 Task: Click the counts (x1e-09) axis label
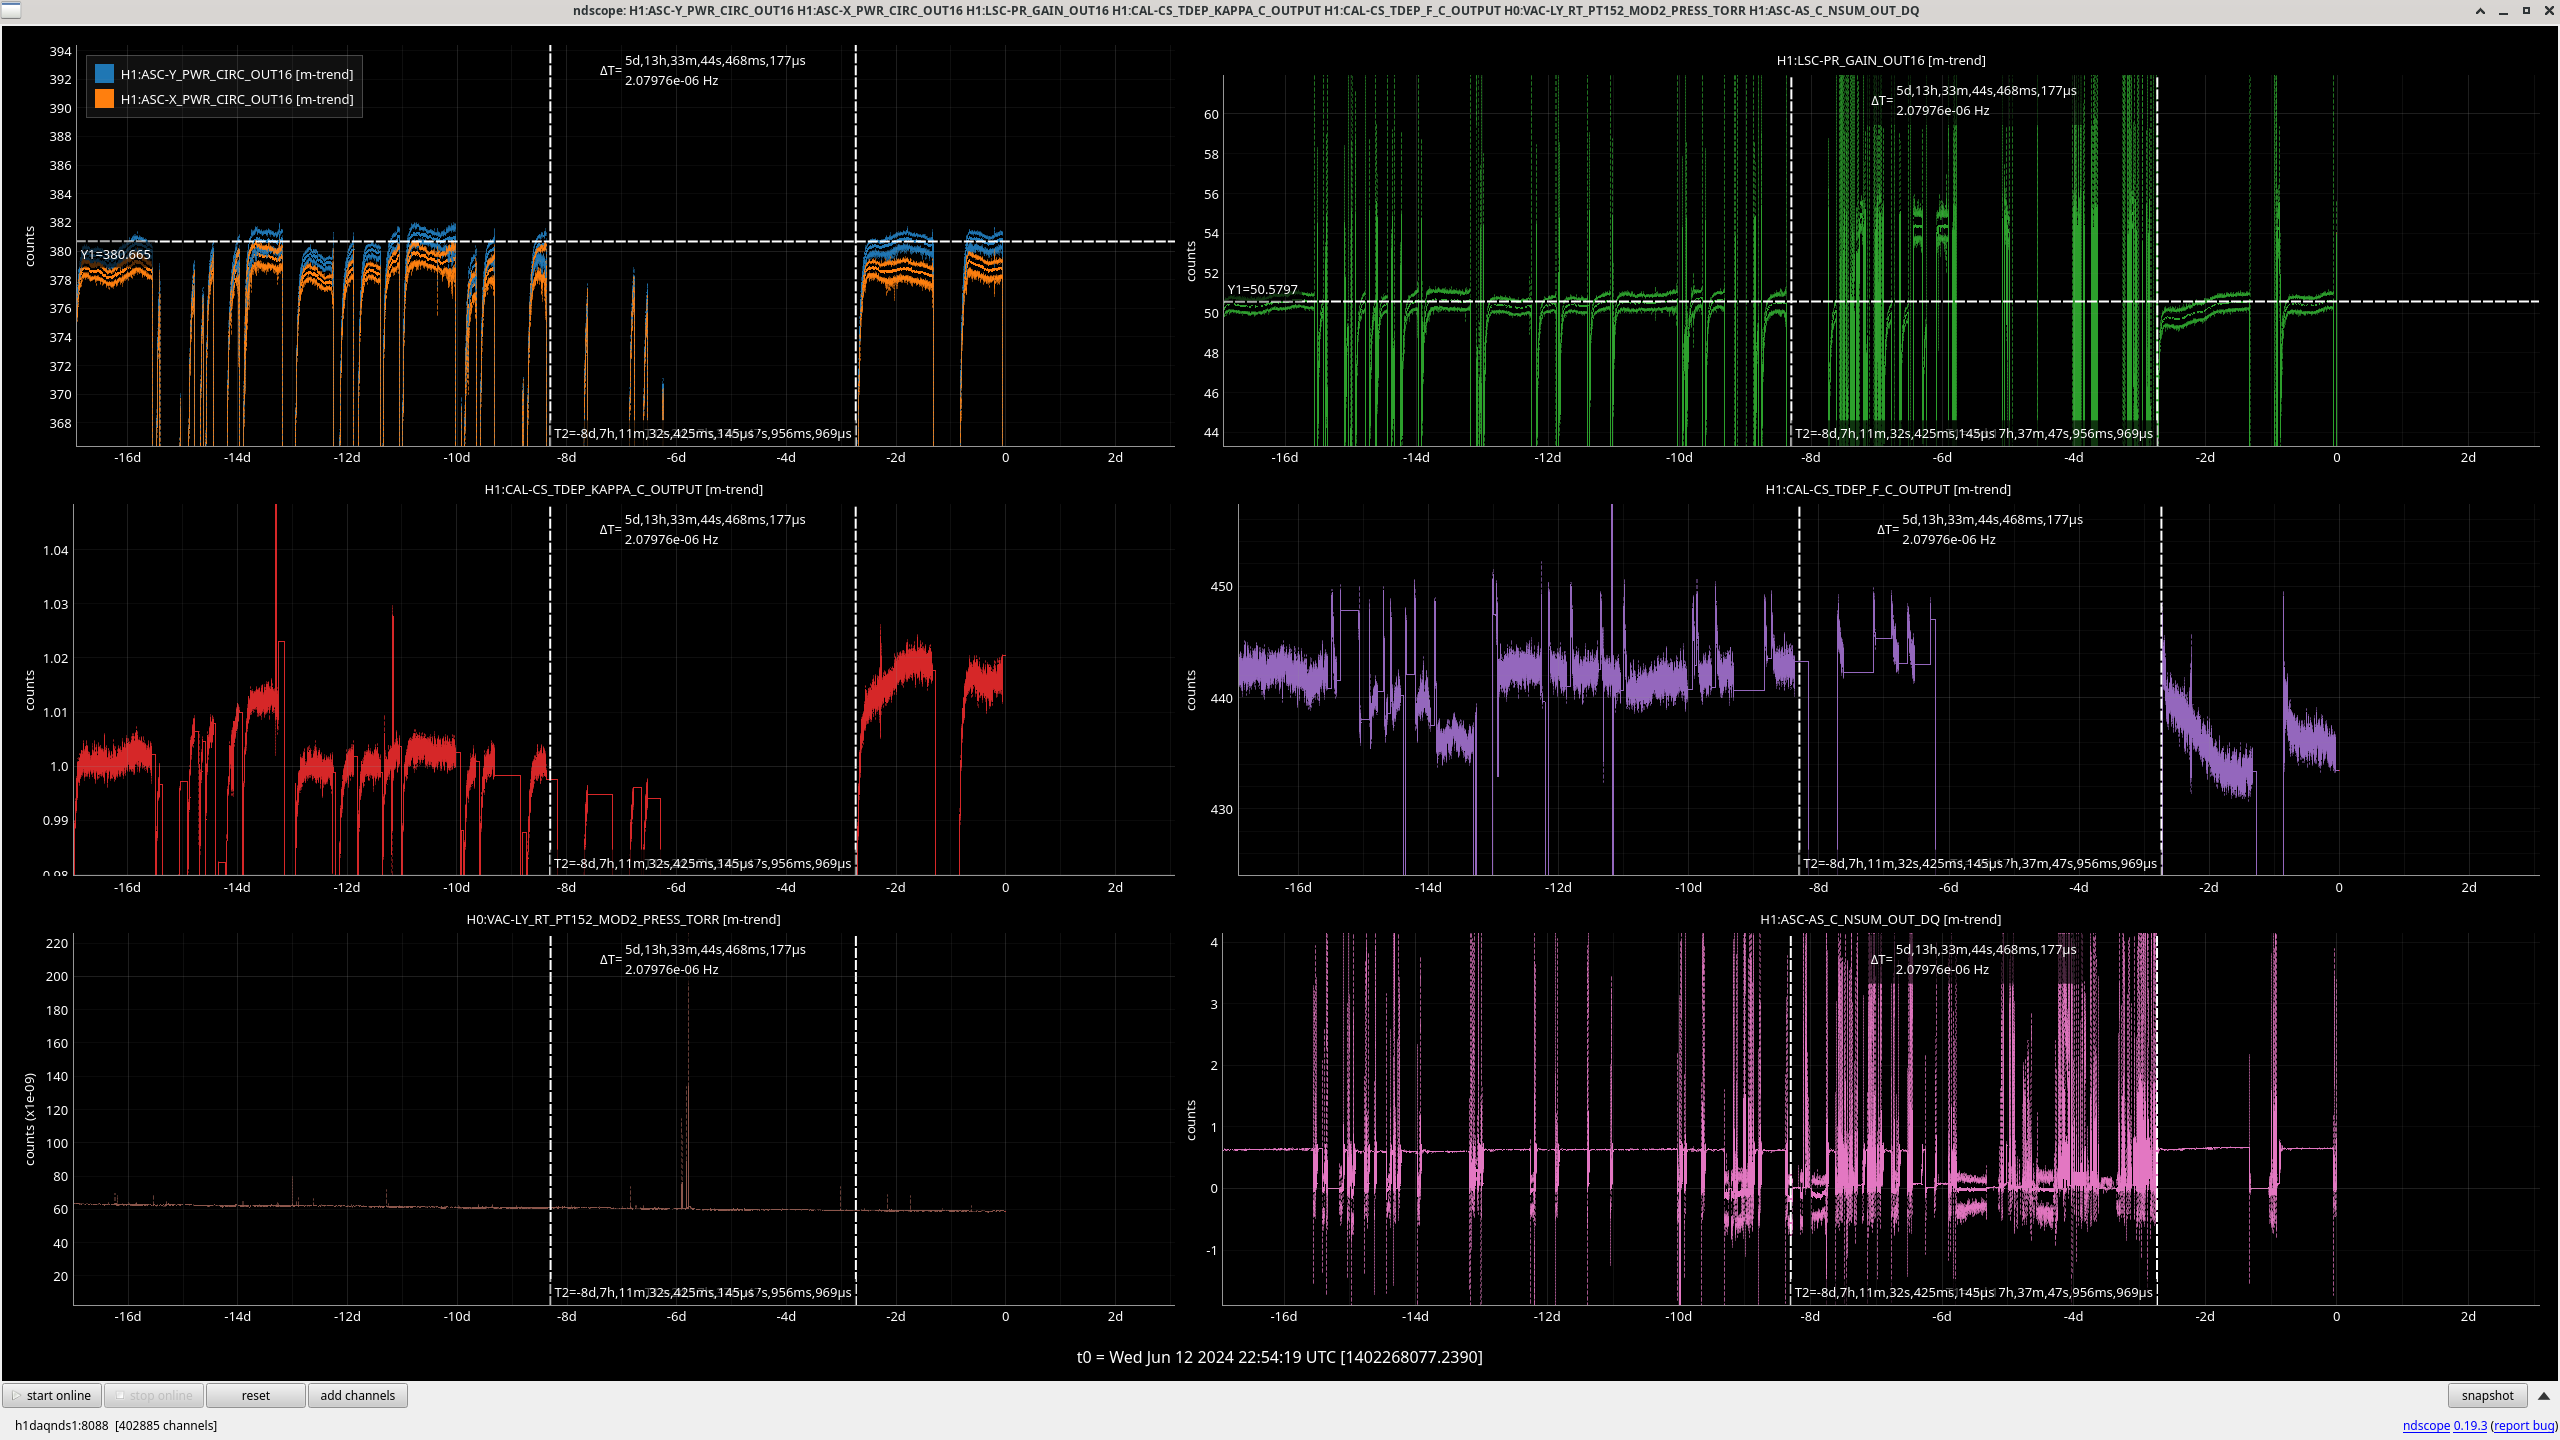pyautogui.click(x=29, y=1119)
